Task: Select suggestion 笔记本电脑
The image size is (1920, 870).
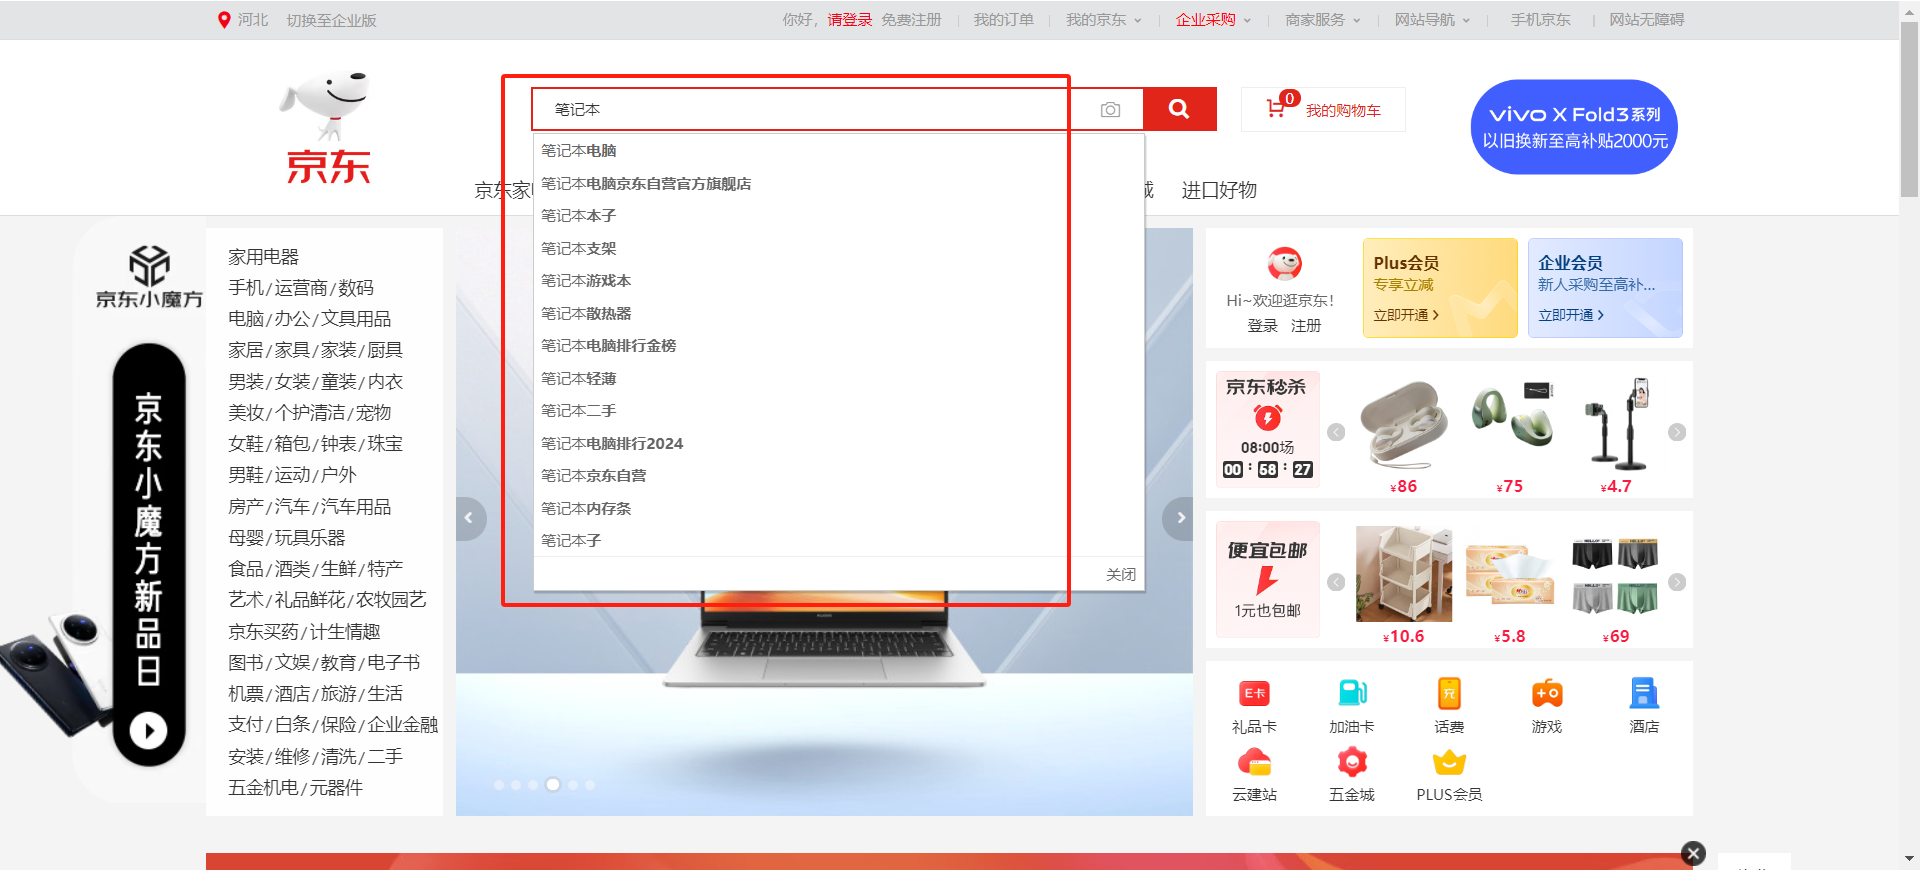Action: pyautogui.click(x=839, y=151)
